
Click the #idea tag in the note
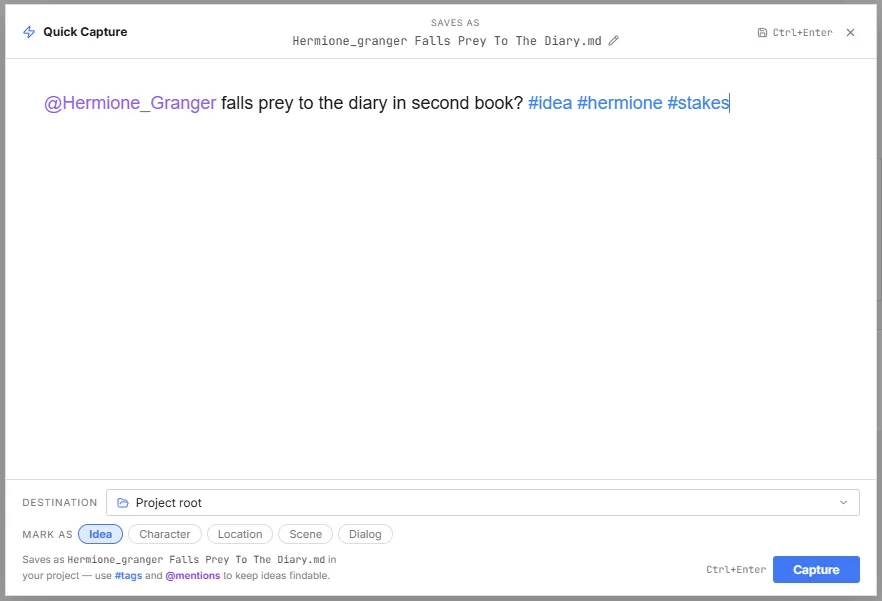[x=550, y=103]
